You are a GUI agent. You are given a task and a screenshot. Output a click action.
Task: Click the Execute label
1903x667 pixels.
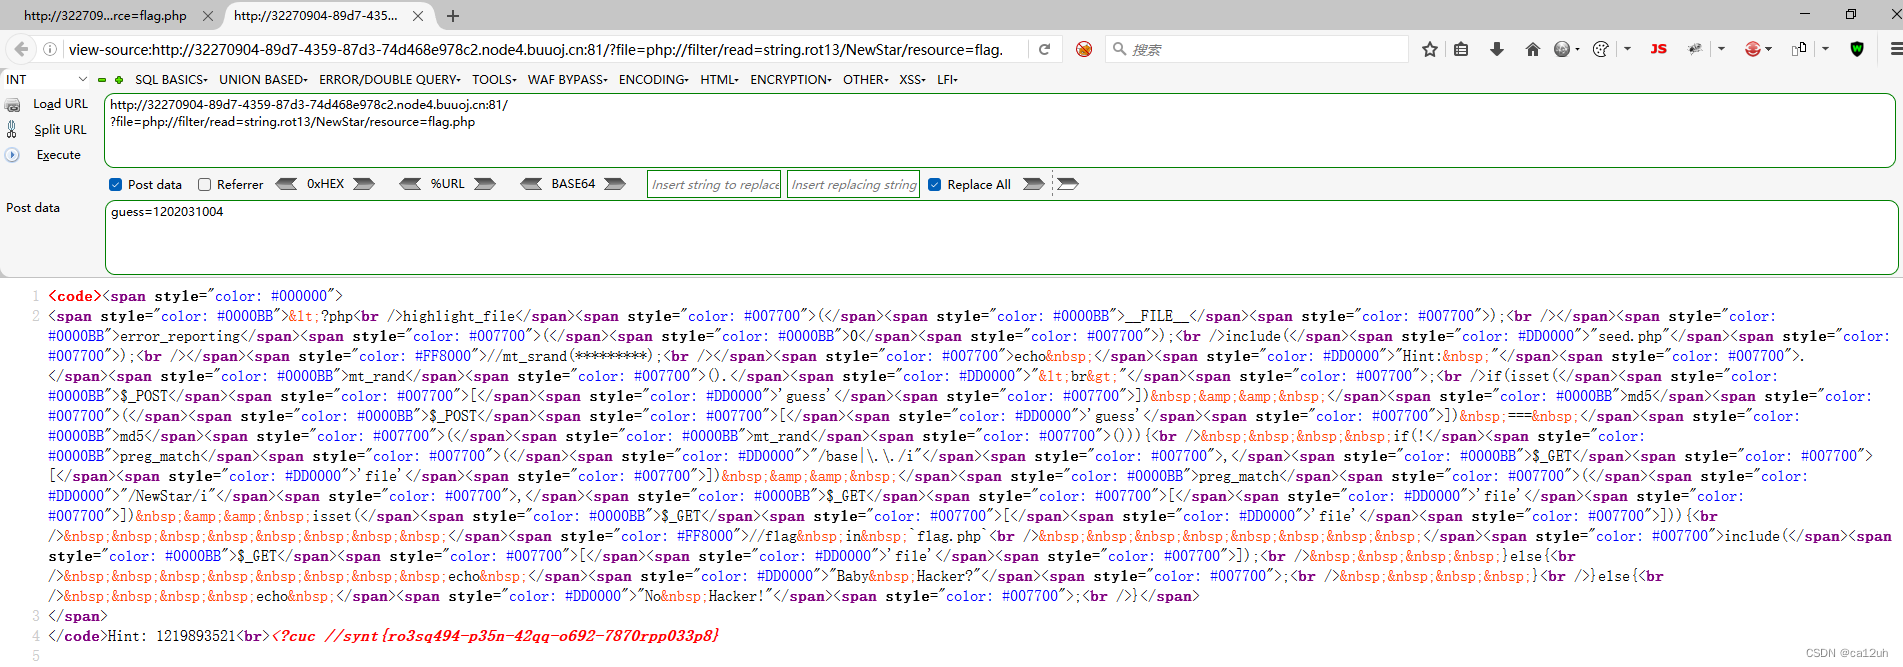59,155
